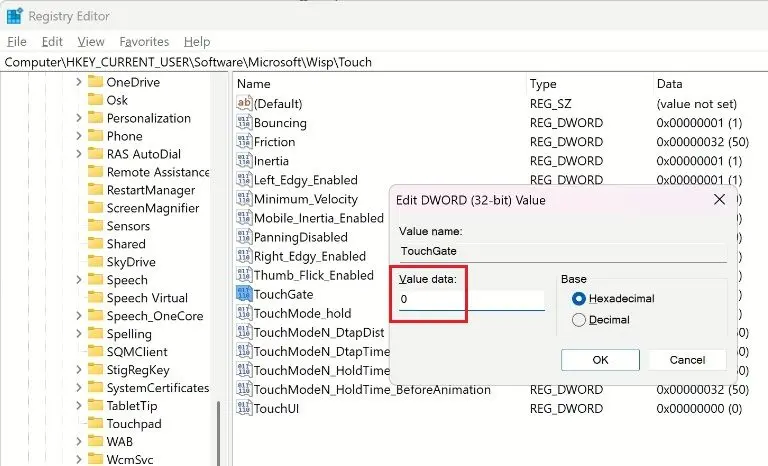Open the Favorites menu
This screenshot has width=768, height=466.
(144, 42)
